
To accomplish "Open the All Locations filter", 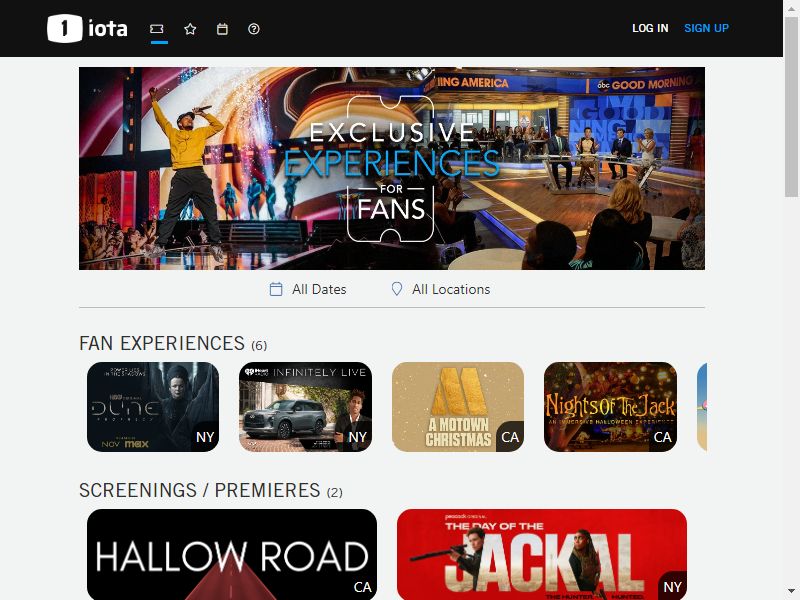I will tap(440, 289).
